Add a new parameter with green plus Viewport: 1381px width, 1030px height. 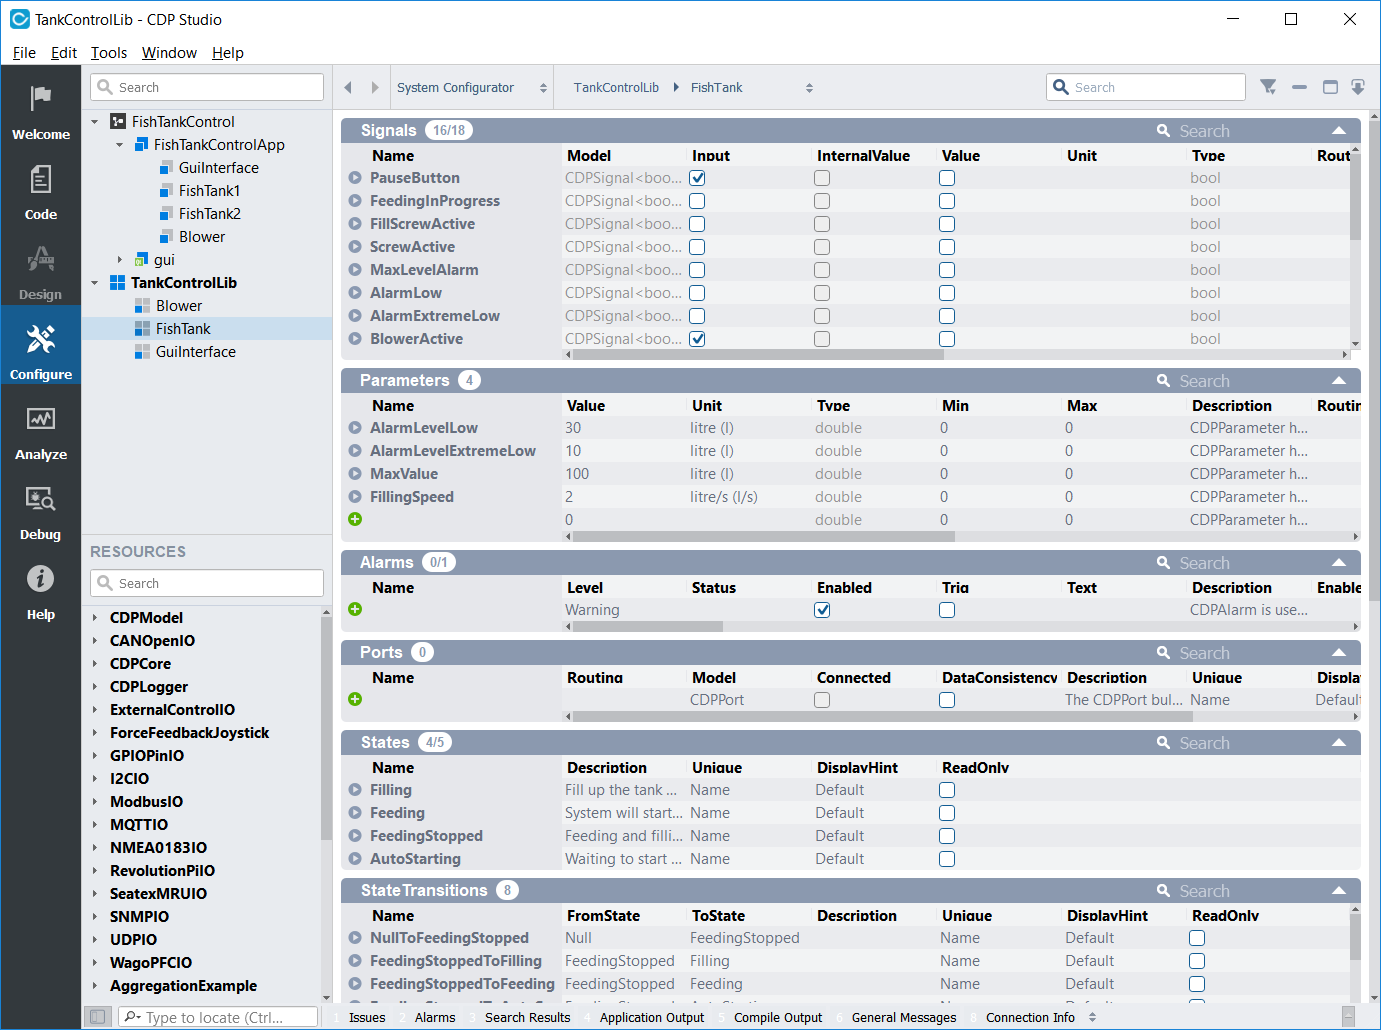[355, 519]
